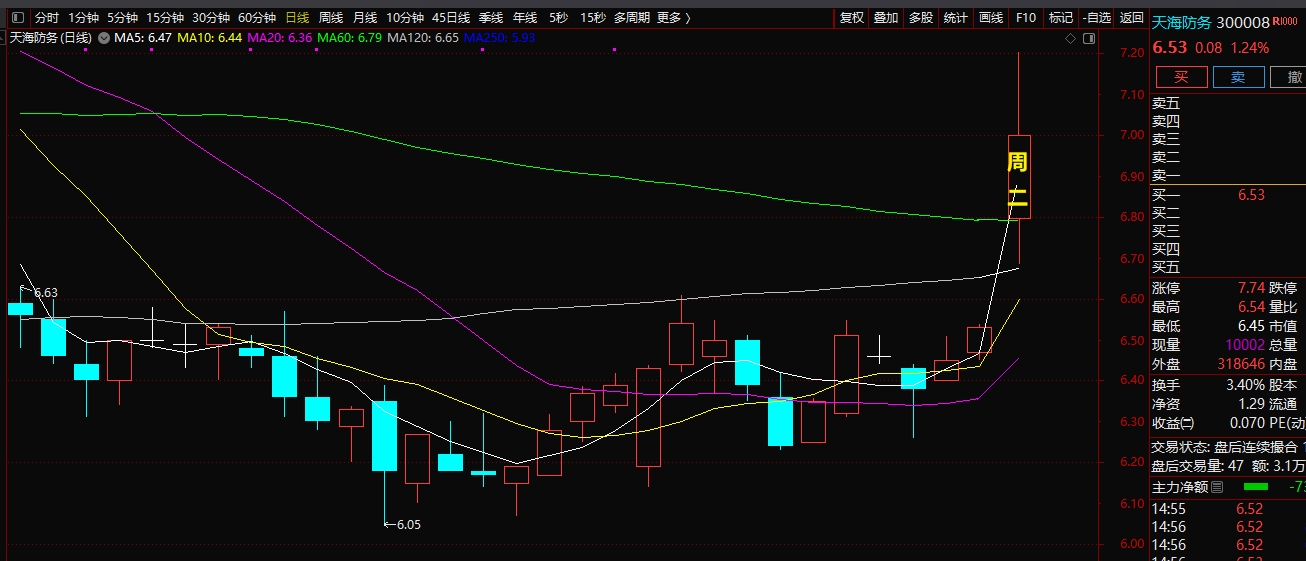This screenshot has height=561, width=1306.
Task: Activate the 画线 drawing tool
Action: (990, 18)
